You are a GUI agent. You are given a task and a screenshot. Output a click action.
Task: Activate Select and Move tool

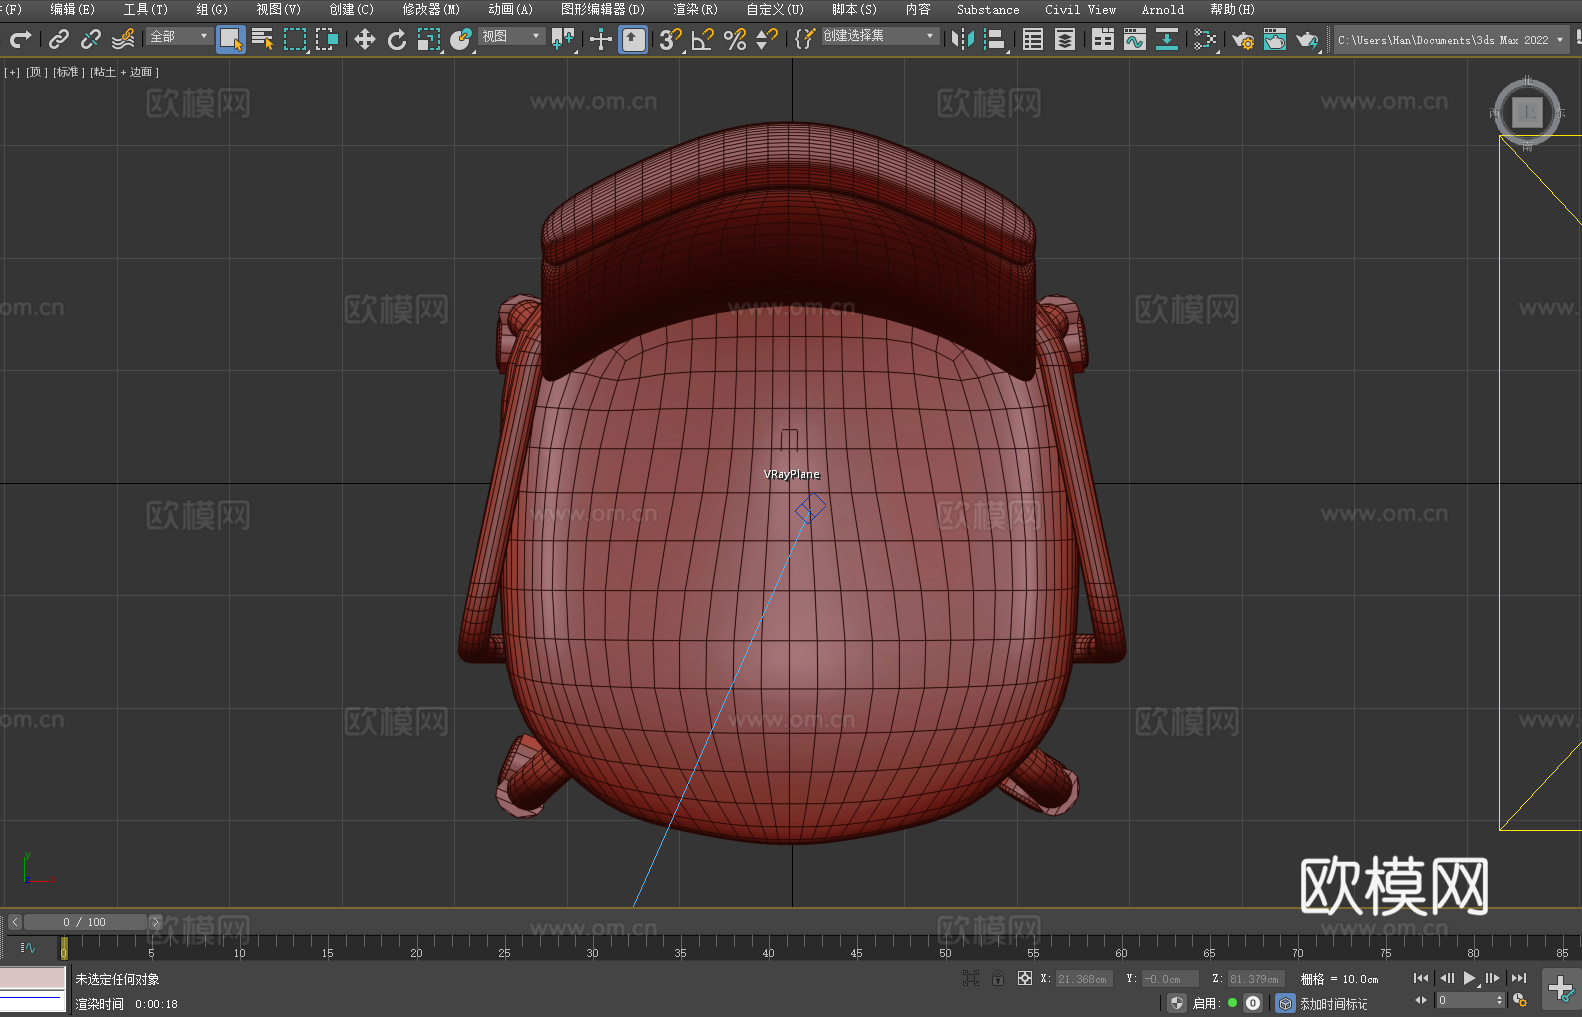click(365, 39)
